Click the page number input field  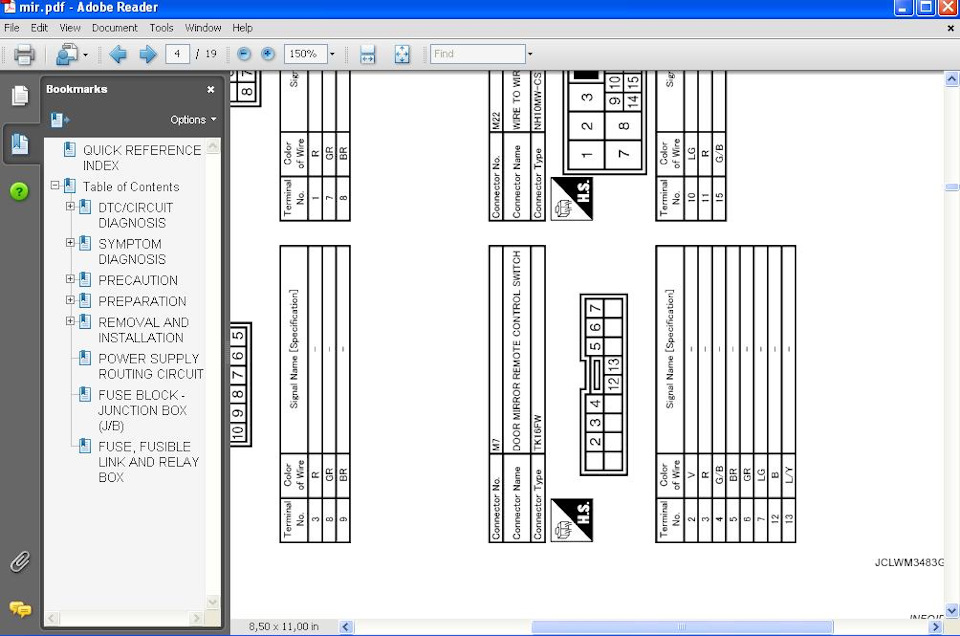click(177, 54)
